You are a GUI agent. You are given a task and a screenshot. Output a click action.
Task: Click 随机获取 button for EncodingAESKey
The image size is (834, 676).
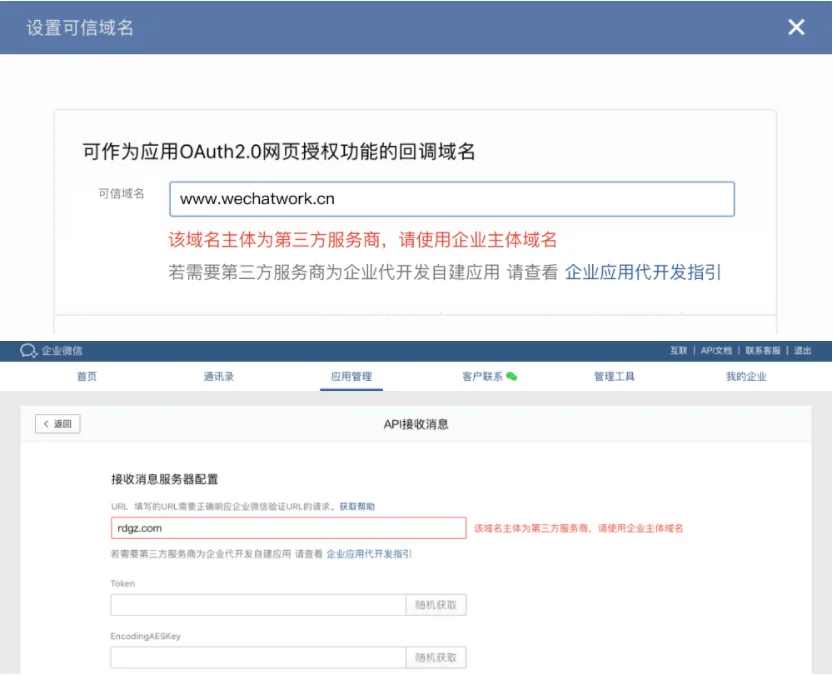click(x=436, y=657)
